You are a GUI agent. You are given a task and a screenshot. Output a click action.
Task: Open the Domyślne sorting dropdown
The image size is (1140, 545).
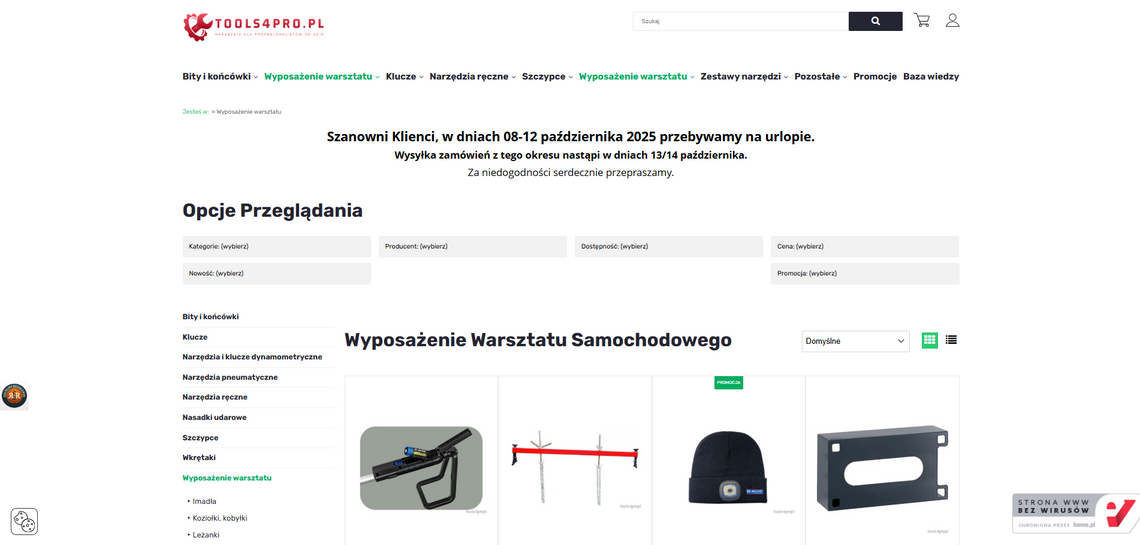[856, 341]
